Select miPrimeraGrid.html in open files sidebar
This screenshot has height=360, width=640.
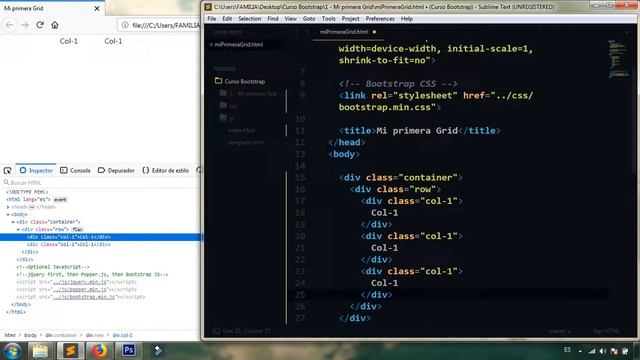pyautogui.click(x=239, y=44)
